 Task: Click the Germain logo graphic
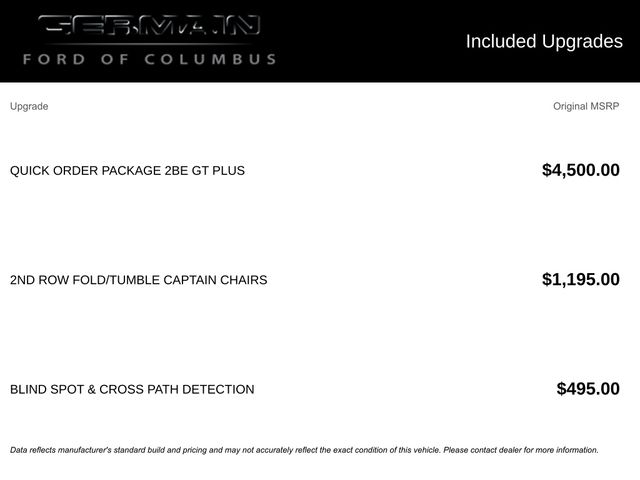coord(149,25)
